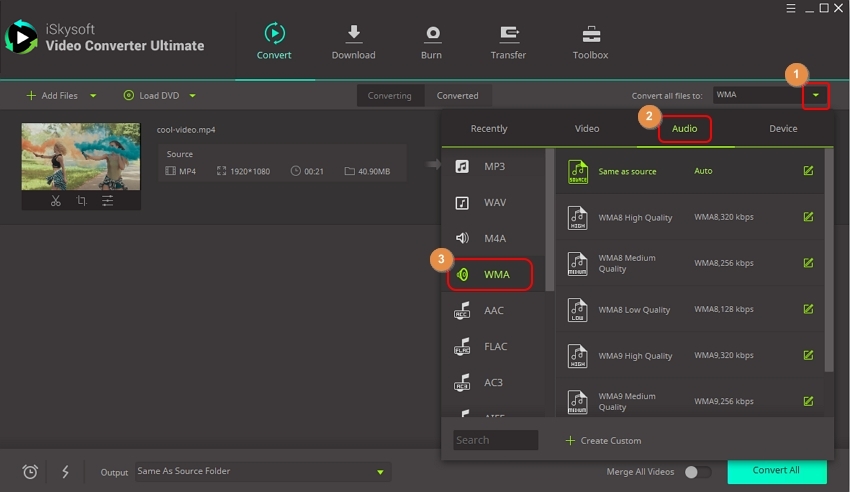The width and height of the screenshot is (850, 492).
Task: Go to the Download section
Action: click(353, 42)
